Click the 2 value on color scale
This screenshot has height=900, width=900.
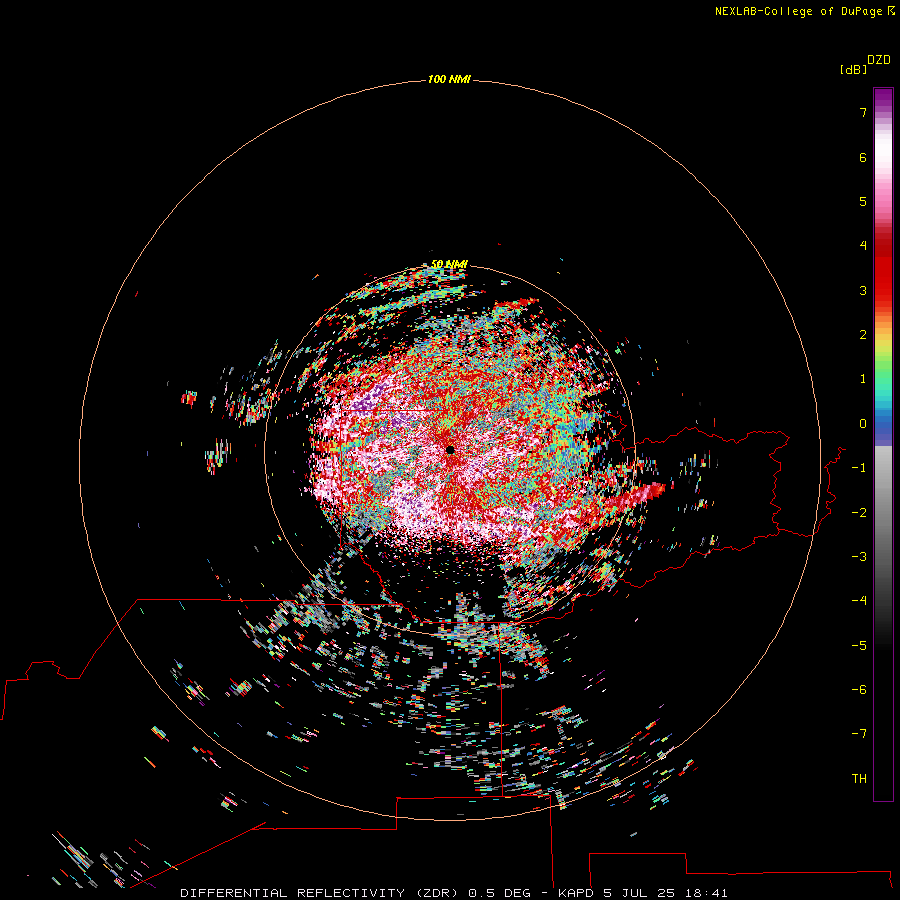click(x=863, y=335)
